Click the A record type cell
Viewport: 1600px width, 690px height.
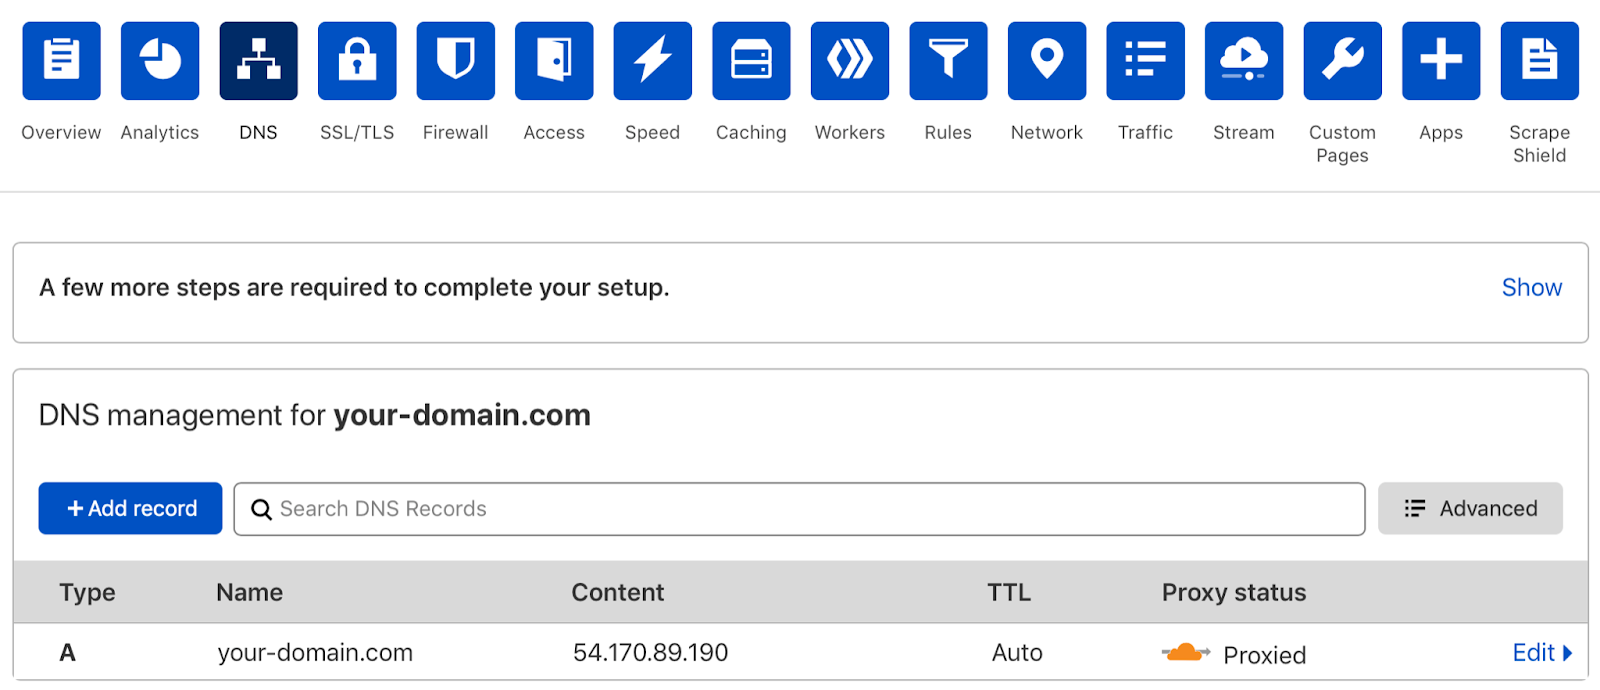pyautogui.click(x=67, y=653)
